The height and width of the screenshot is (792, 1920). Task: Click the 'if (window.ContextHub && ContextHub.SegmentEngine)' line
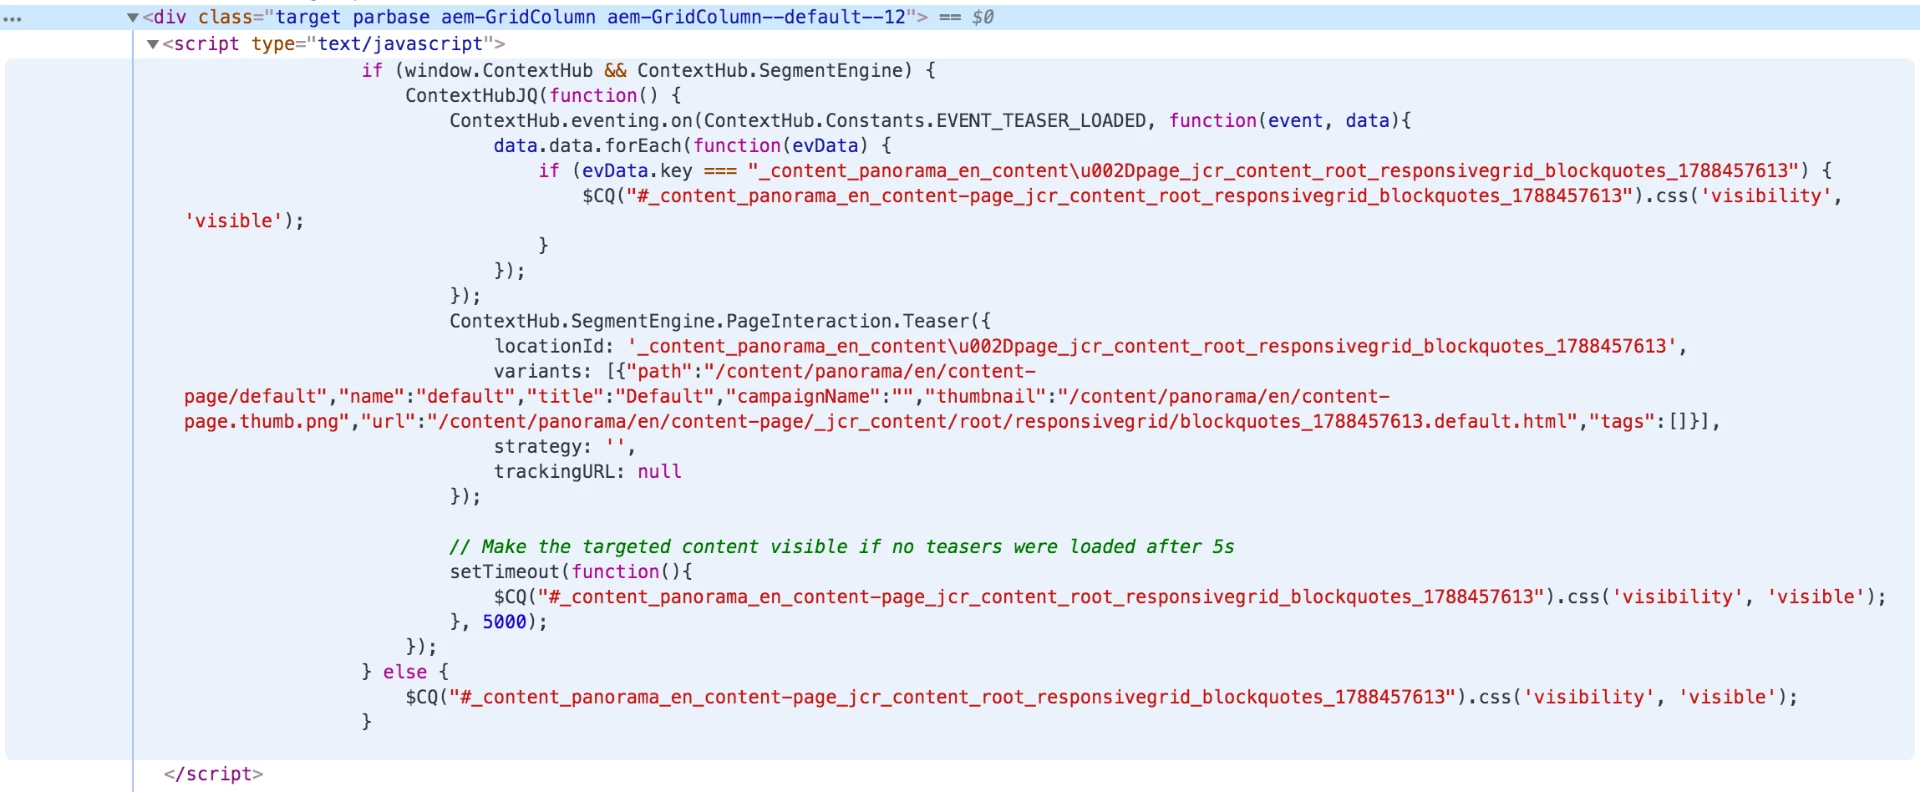(649, 70)
